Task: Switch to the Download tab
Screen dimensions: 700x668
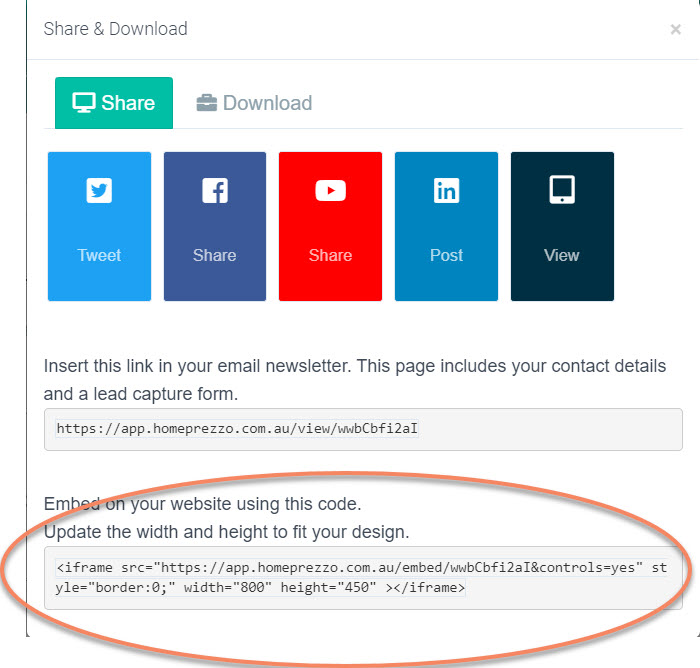Action: [x=254, y=103]
